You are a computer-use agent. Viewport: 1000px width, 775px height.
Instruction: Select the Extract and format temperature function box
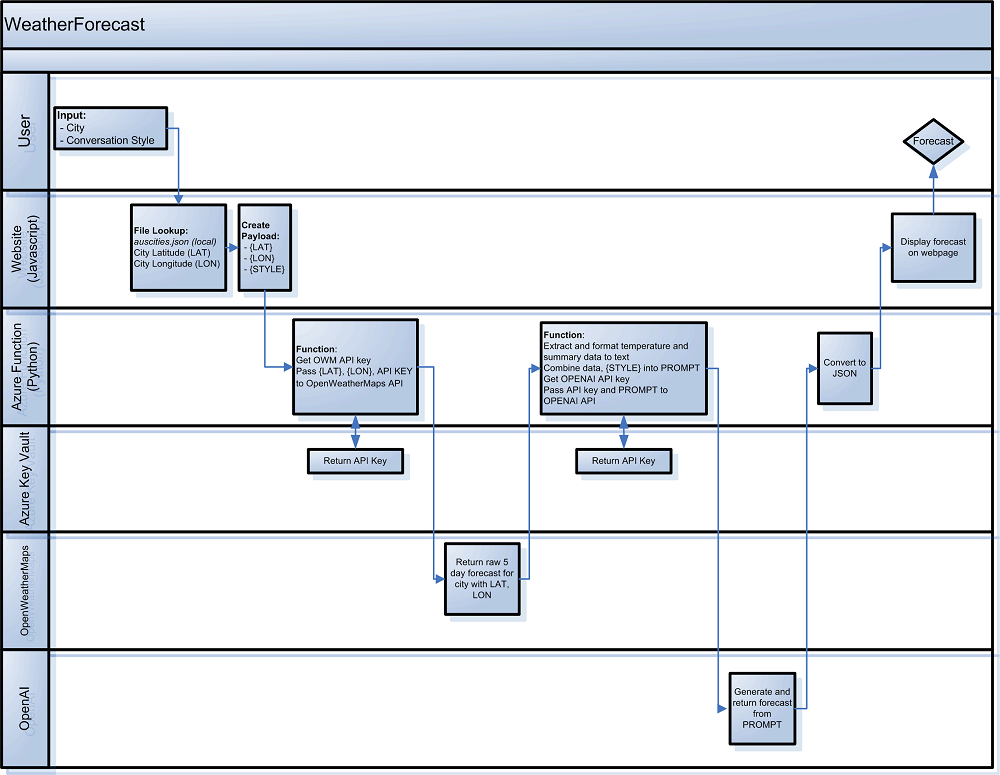[x=622, y=367]
